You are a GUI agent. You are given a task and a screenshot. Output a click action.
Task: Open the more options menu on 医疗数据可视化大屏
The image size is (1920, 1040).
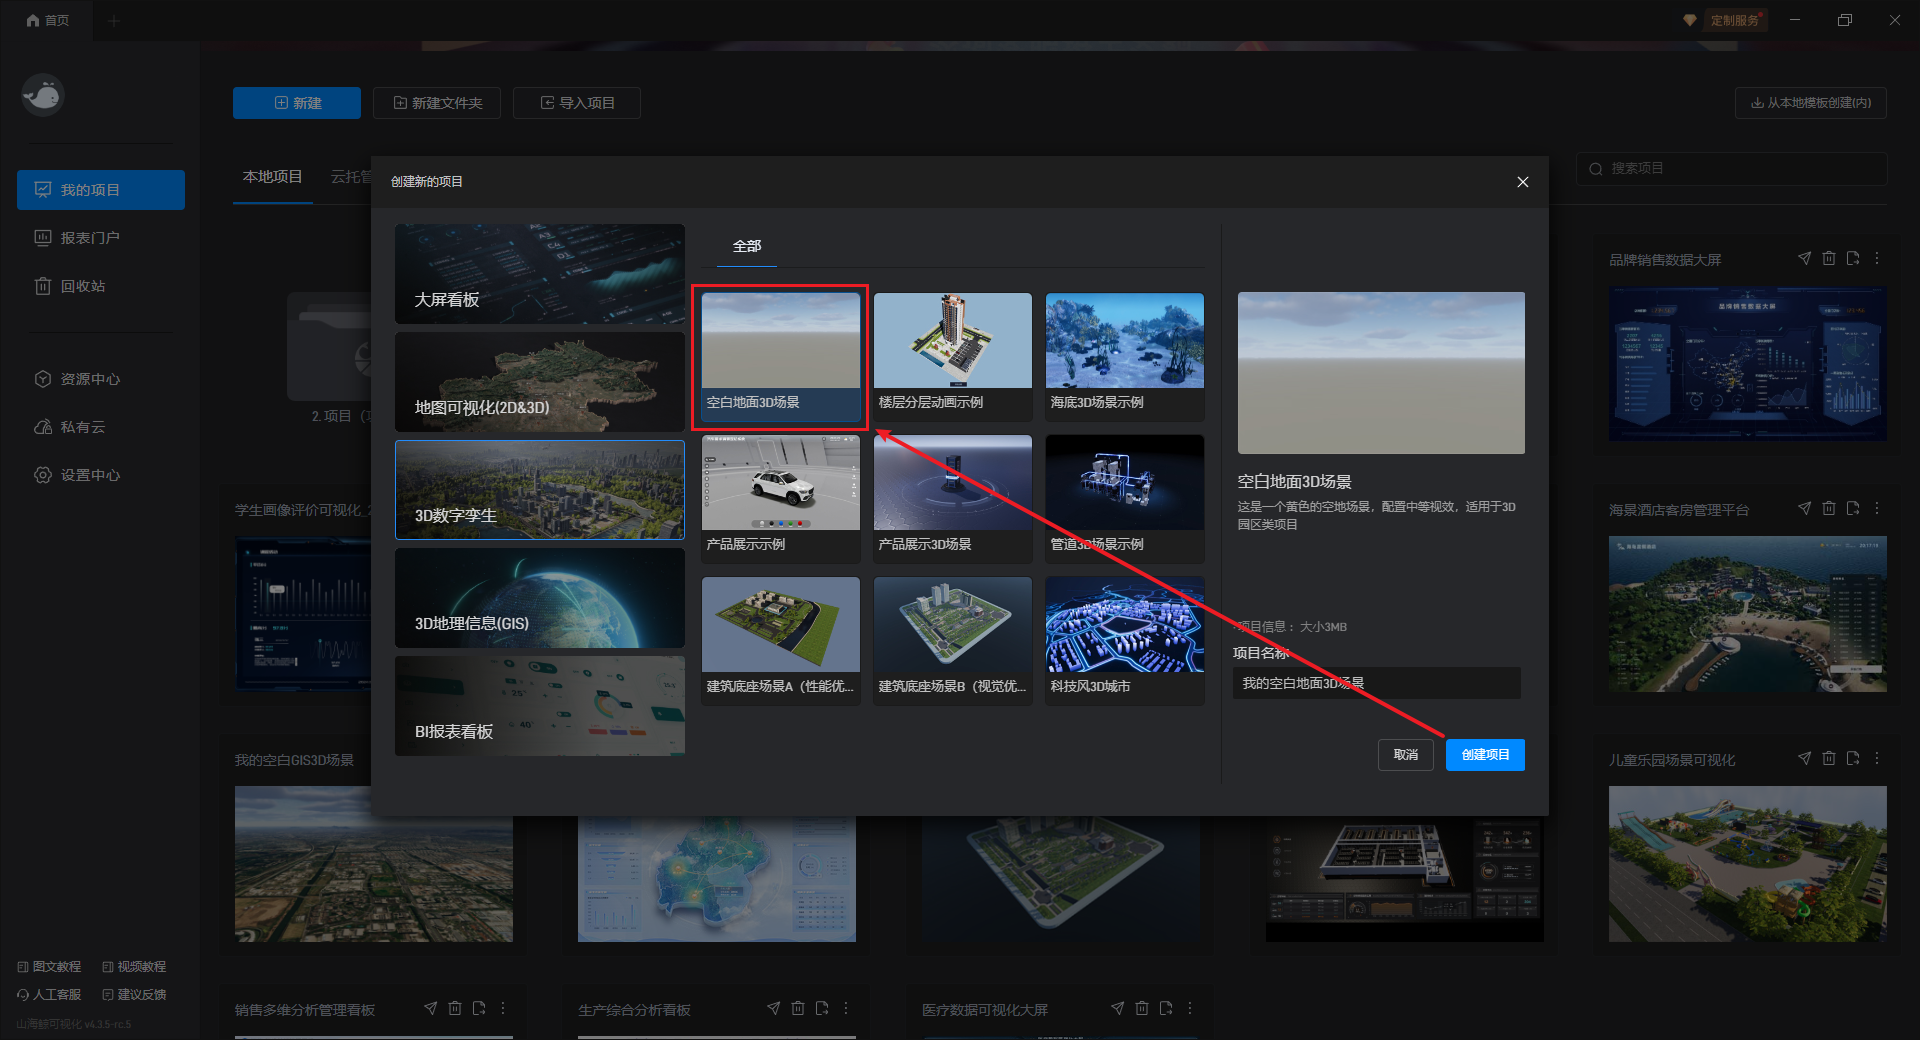coord(1190,1008)
